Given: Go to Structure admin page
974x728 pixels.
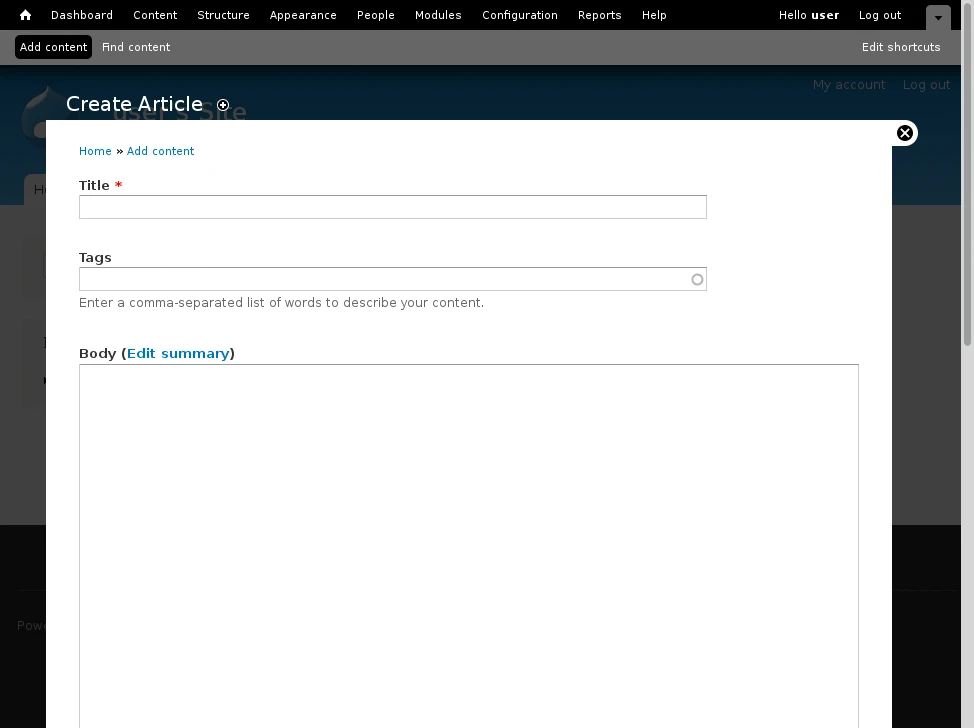Looking at the screenshot, I should tap(223, 15).
